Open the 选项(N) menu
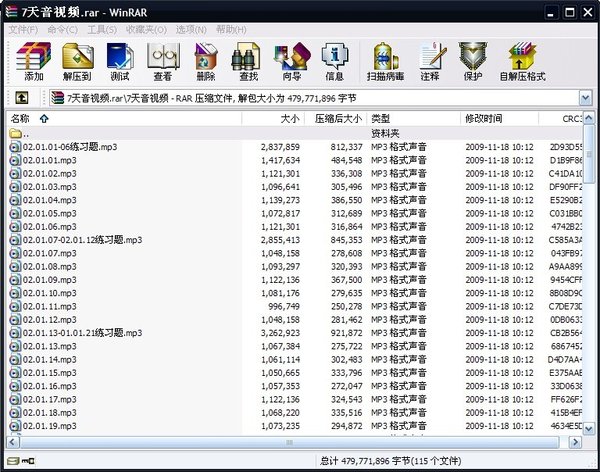600x472 pixels. (x=191, y=29)
